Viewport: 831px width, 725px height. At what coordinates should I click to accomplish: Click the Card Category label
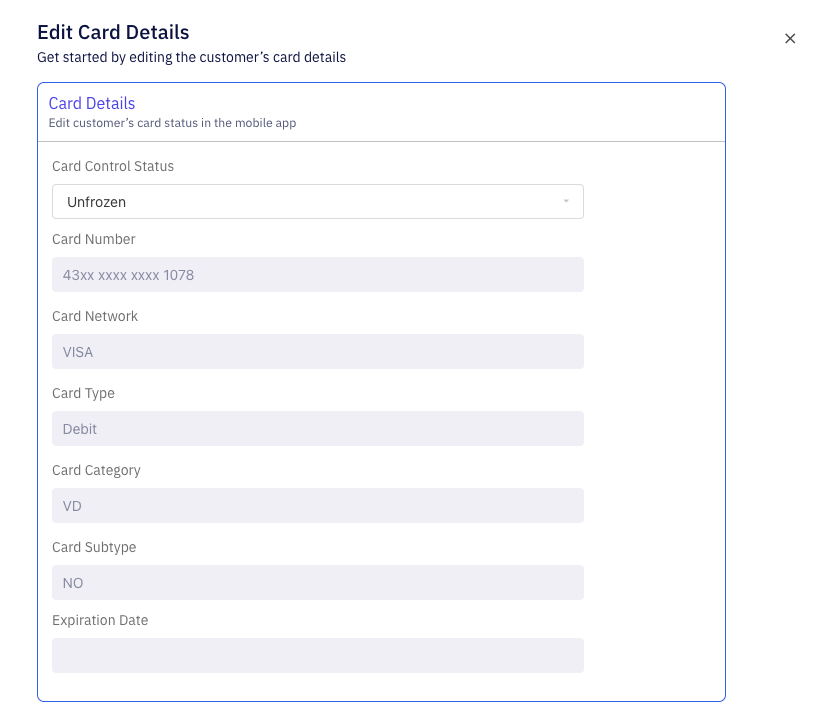click(x=96, y=470)
